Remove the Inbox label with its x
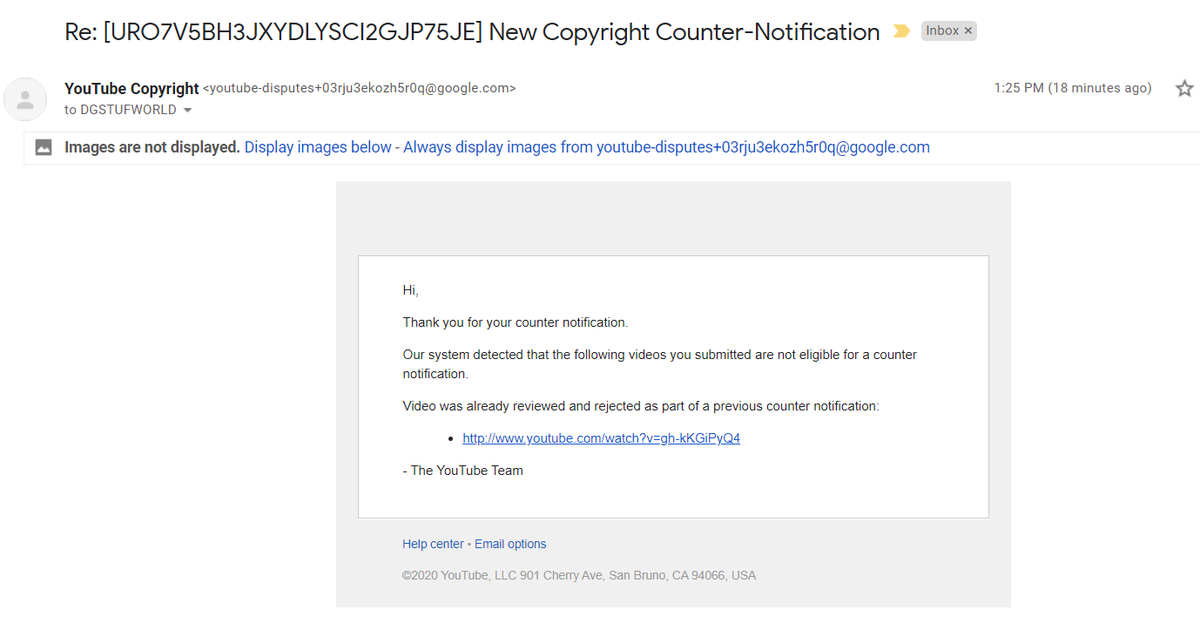 point(968,31)
